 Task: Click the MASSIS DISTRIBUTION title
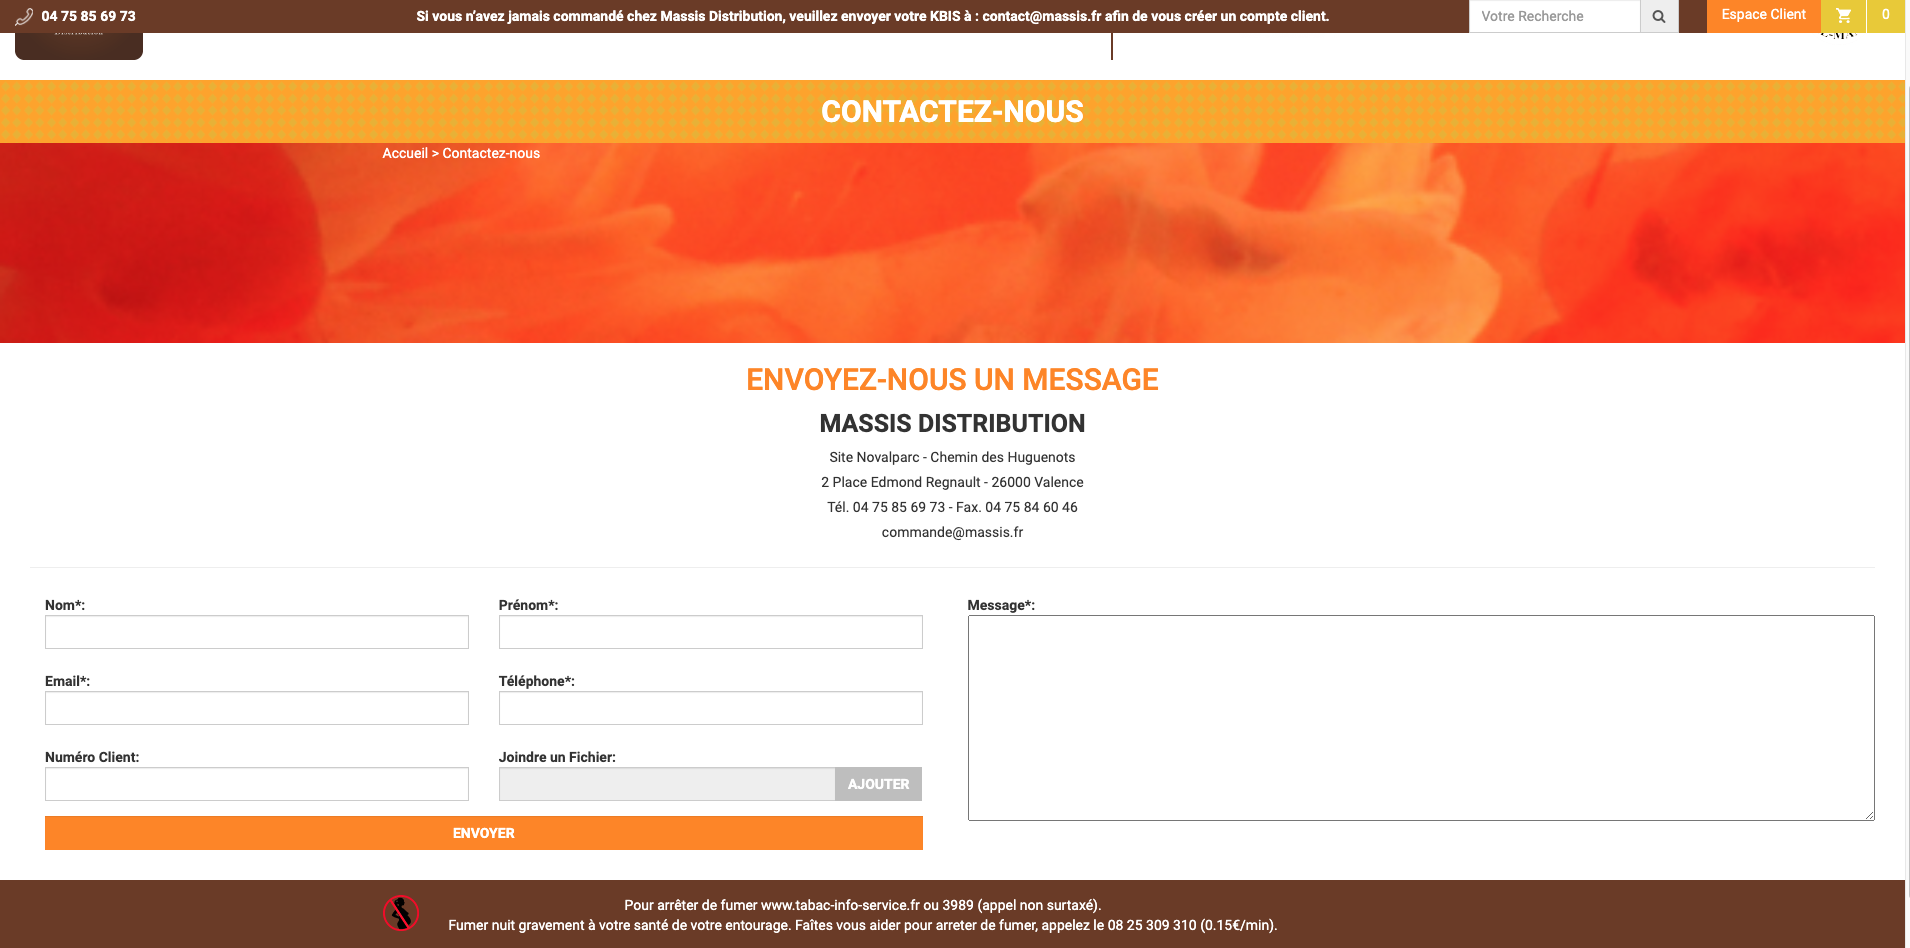(952, 423)
